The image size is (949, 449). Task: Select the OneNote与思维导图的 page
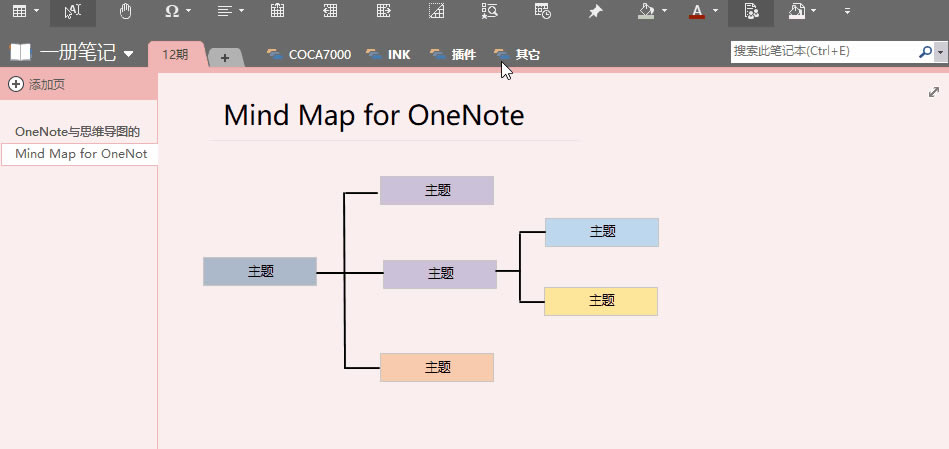pos(78,131)
